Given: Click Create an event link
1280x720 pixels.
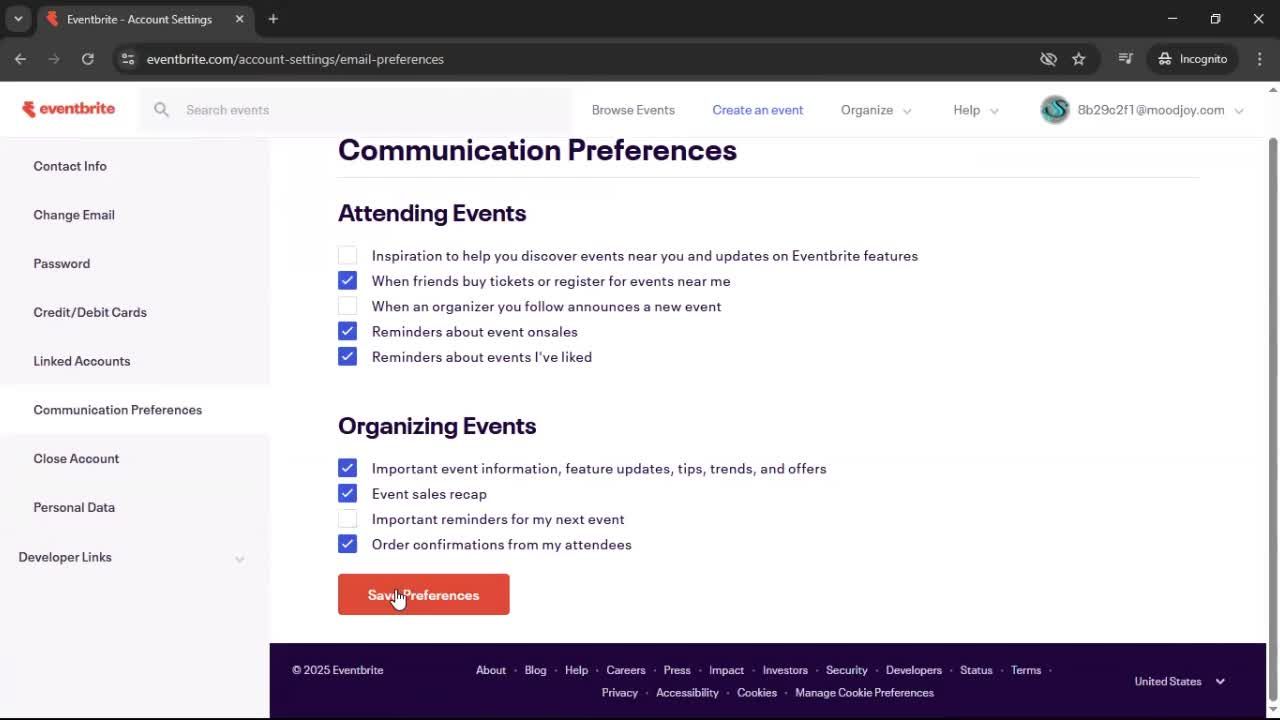Looking at the screenshot, I should click(x=758, y=110).
